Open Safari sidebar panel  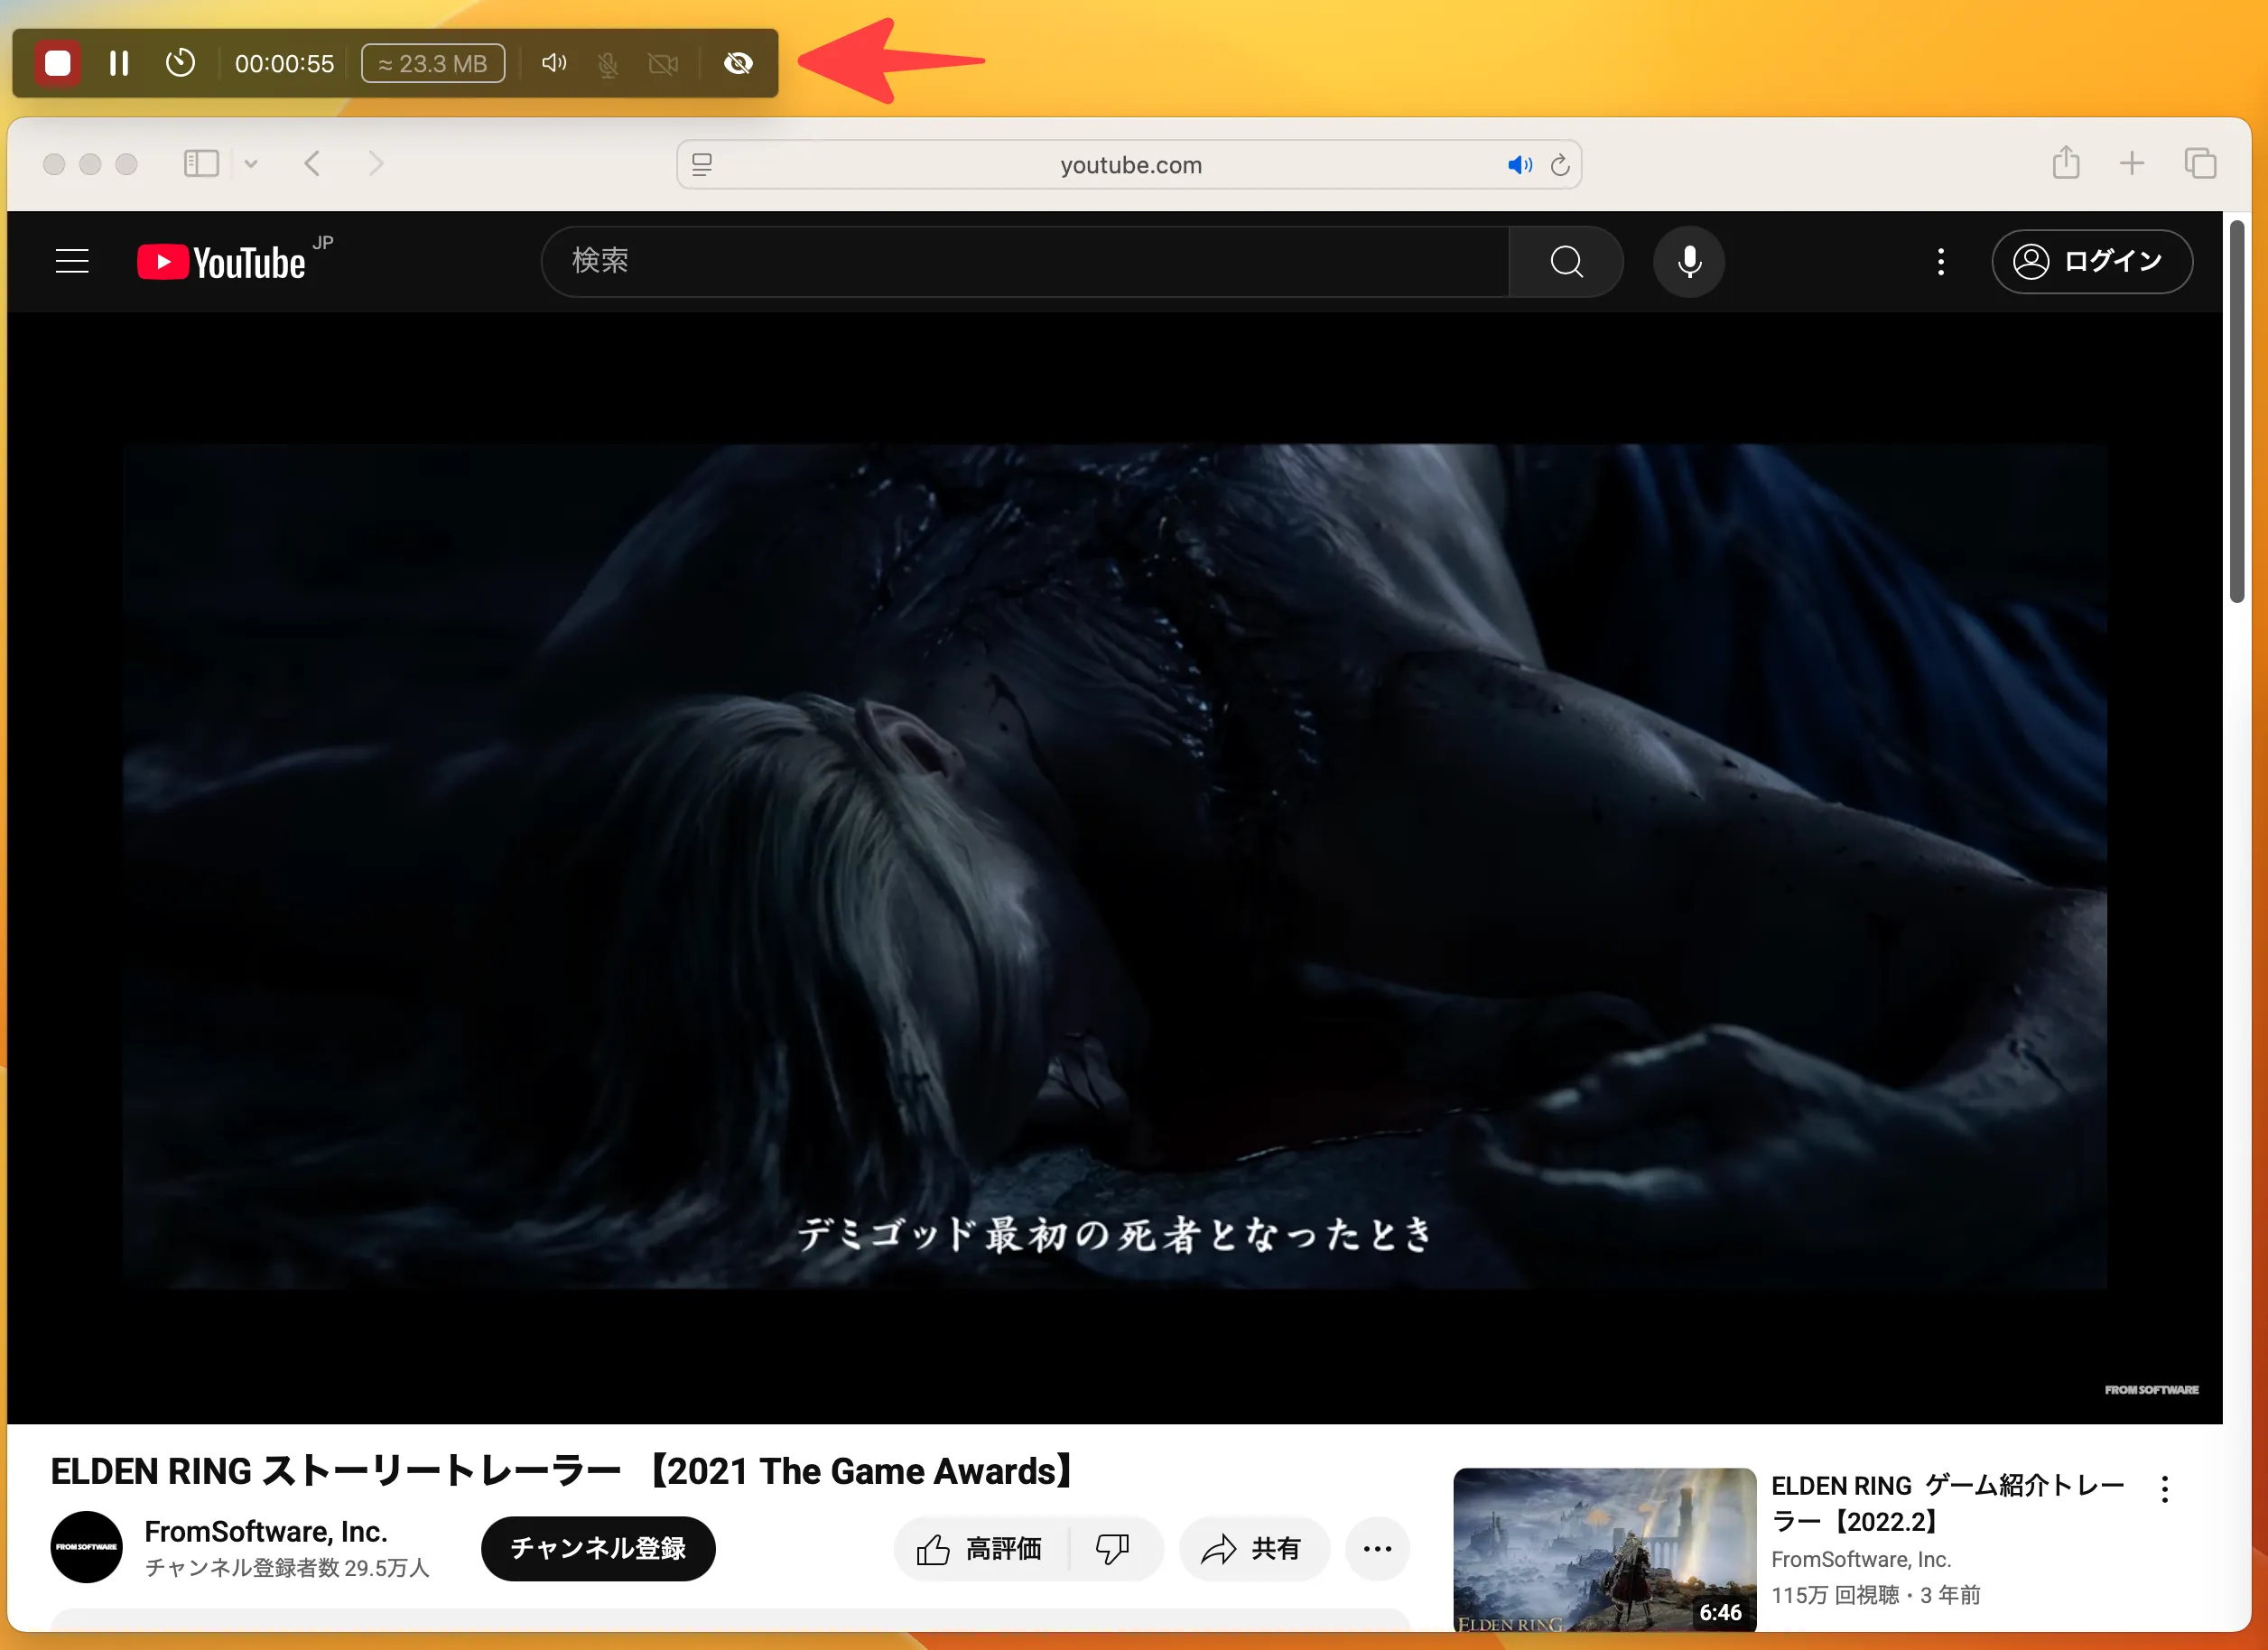click(x=201, y=163)
